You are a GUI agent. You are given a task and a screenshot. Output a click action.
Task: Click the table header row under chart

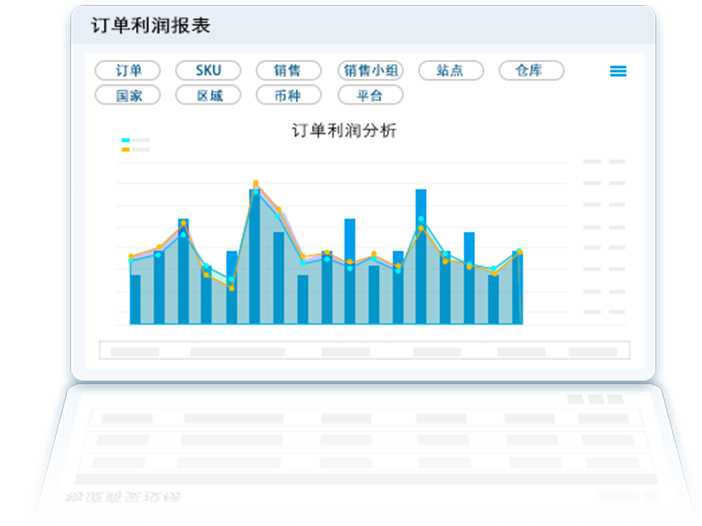tap(364, 351)
